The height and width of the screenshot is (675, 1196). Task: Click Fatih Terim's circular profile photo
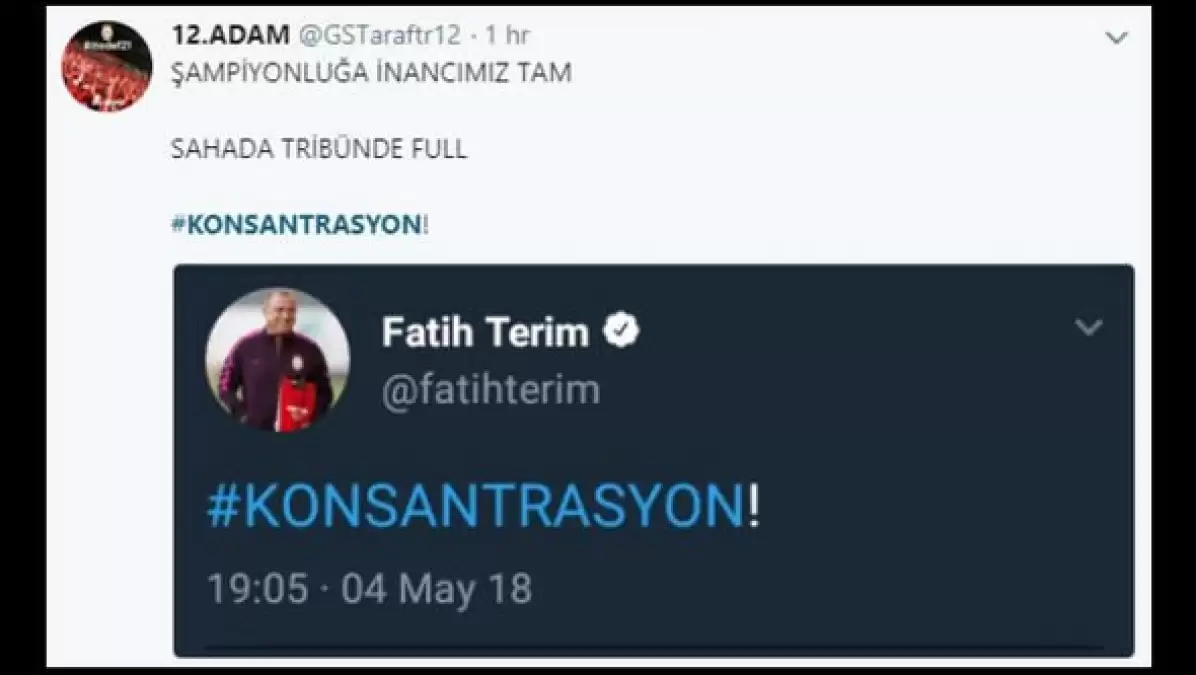[x=278, y=359]
